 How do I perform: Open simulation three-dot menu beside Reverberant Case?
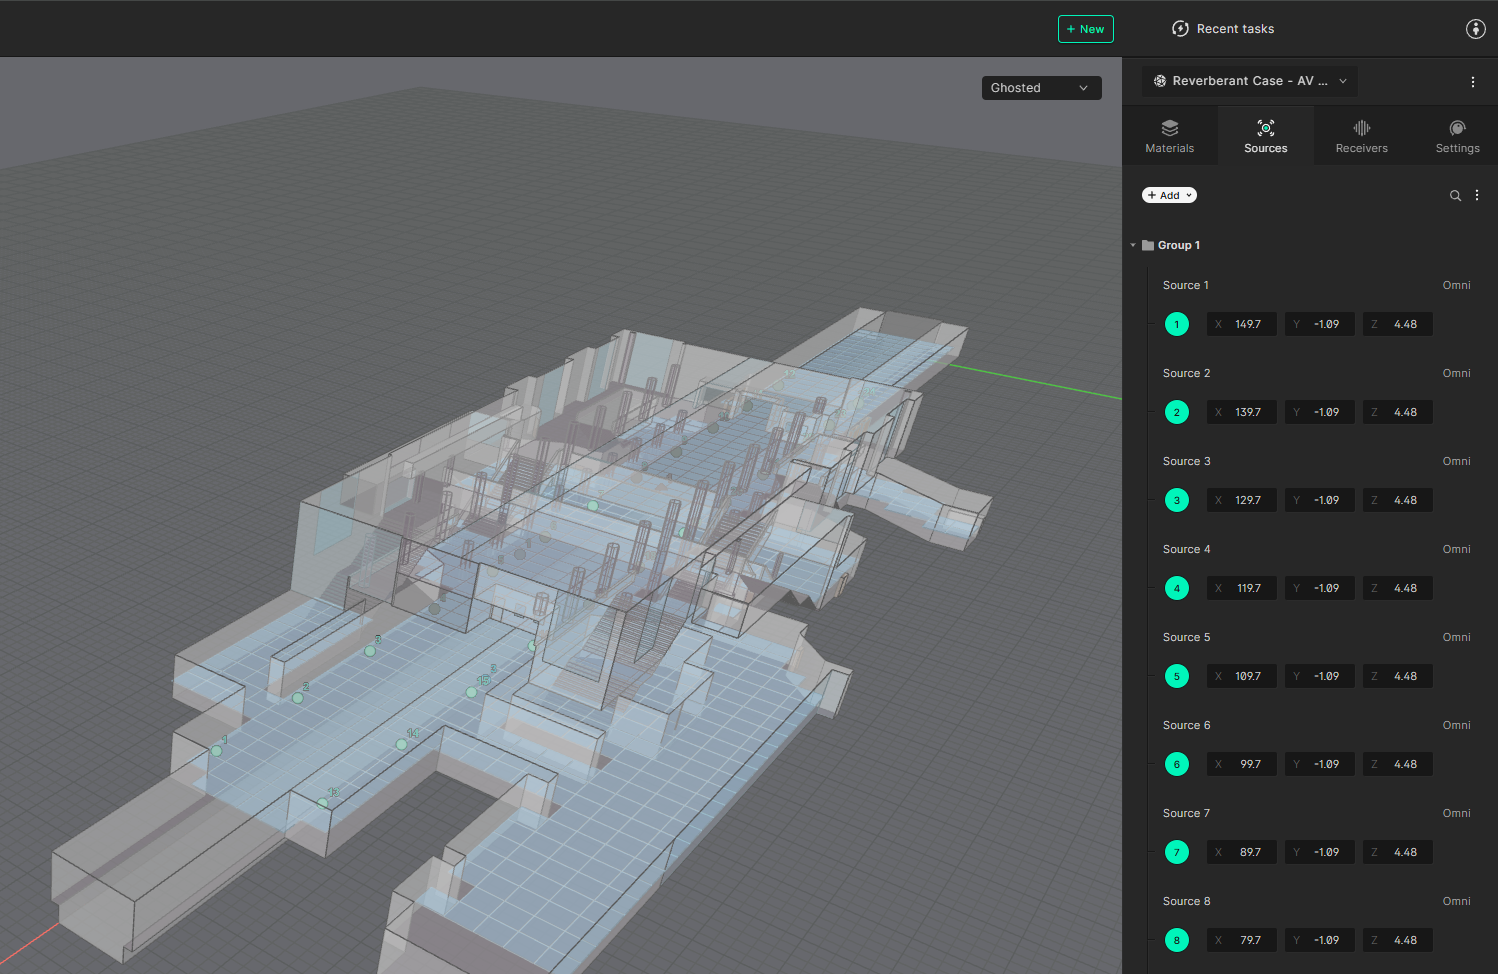(x=1472, y=82)
